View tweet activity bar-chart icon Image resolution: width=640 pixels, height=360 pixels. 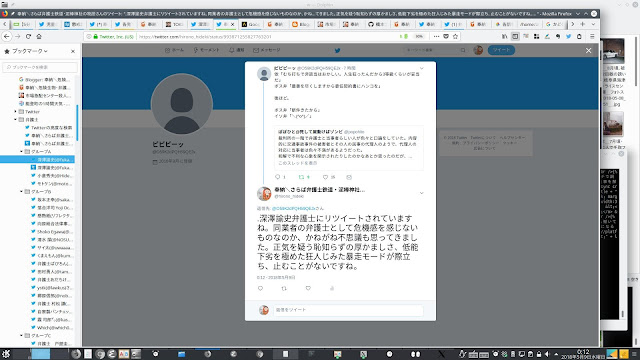[332, 288]
